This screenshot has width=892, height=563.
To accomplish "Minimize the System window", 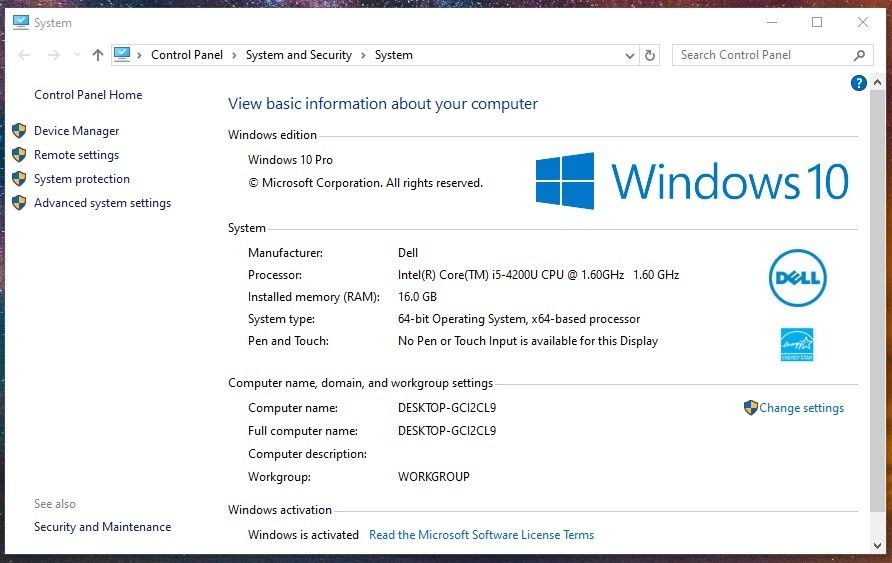I will (x=772, y=22).
